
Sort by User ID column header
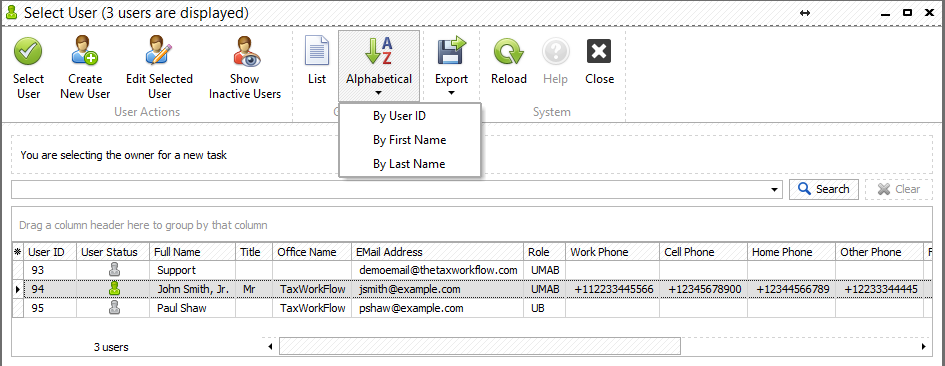49,252
